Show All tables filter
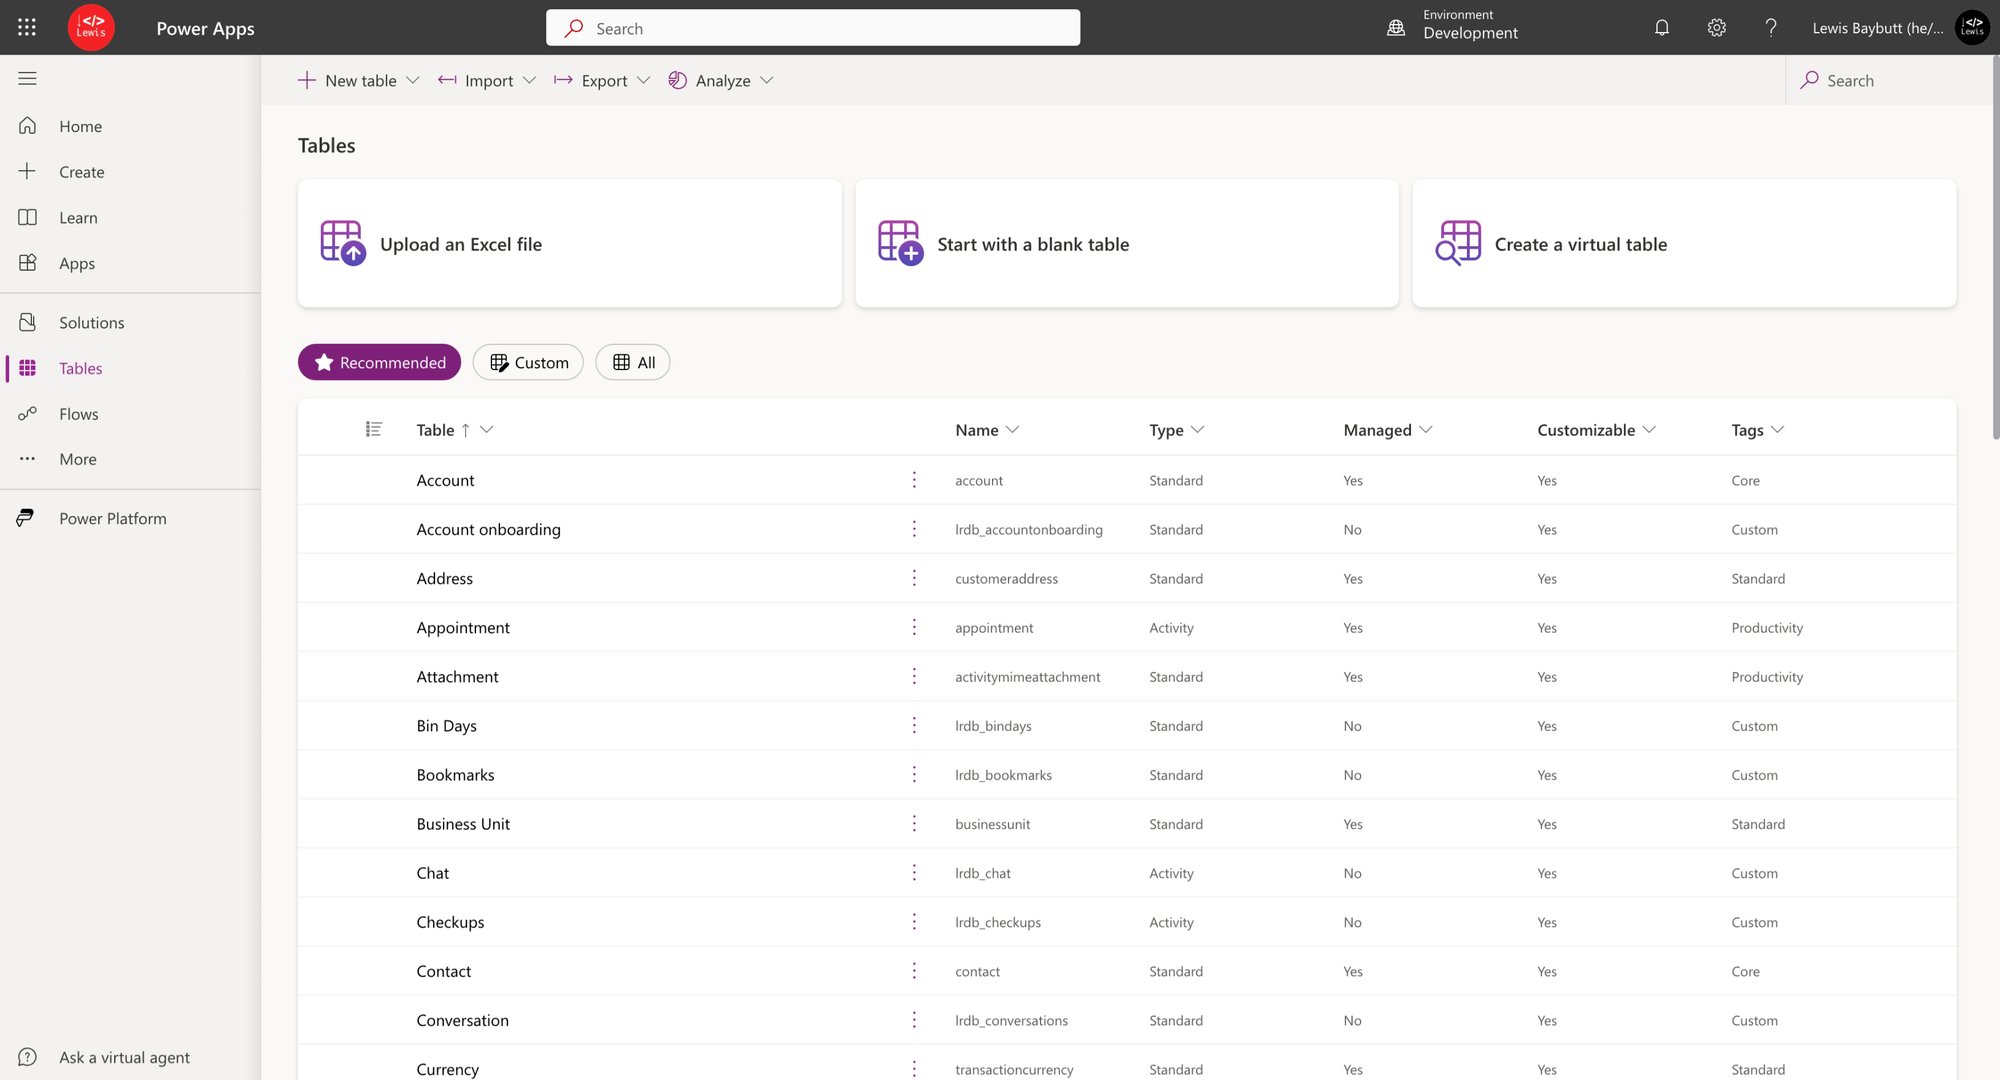This screenshot has width=2000, height=1080. 633,362
